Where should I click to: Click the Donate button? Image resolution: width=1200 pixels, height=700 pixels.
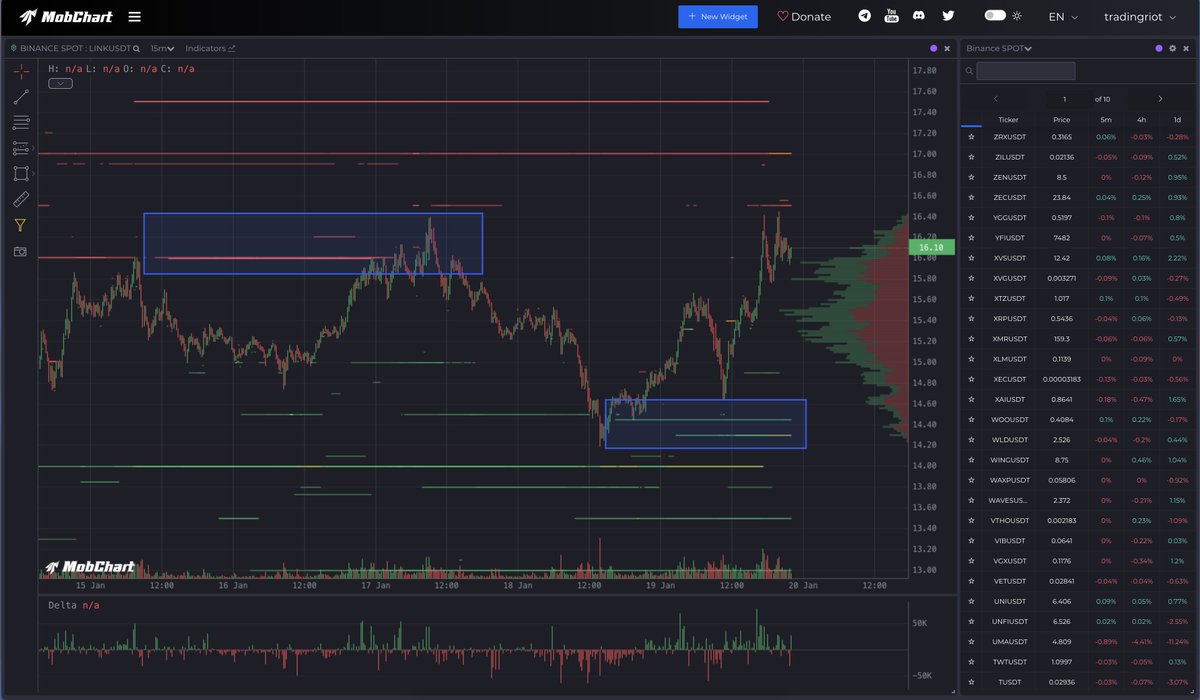(803, 16)
